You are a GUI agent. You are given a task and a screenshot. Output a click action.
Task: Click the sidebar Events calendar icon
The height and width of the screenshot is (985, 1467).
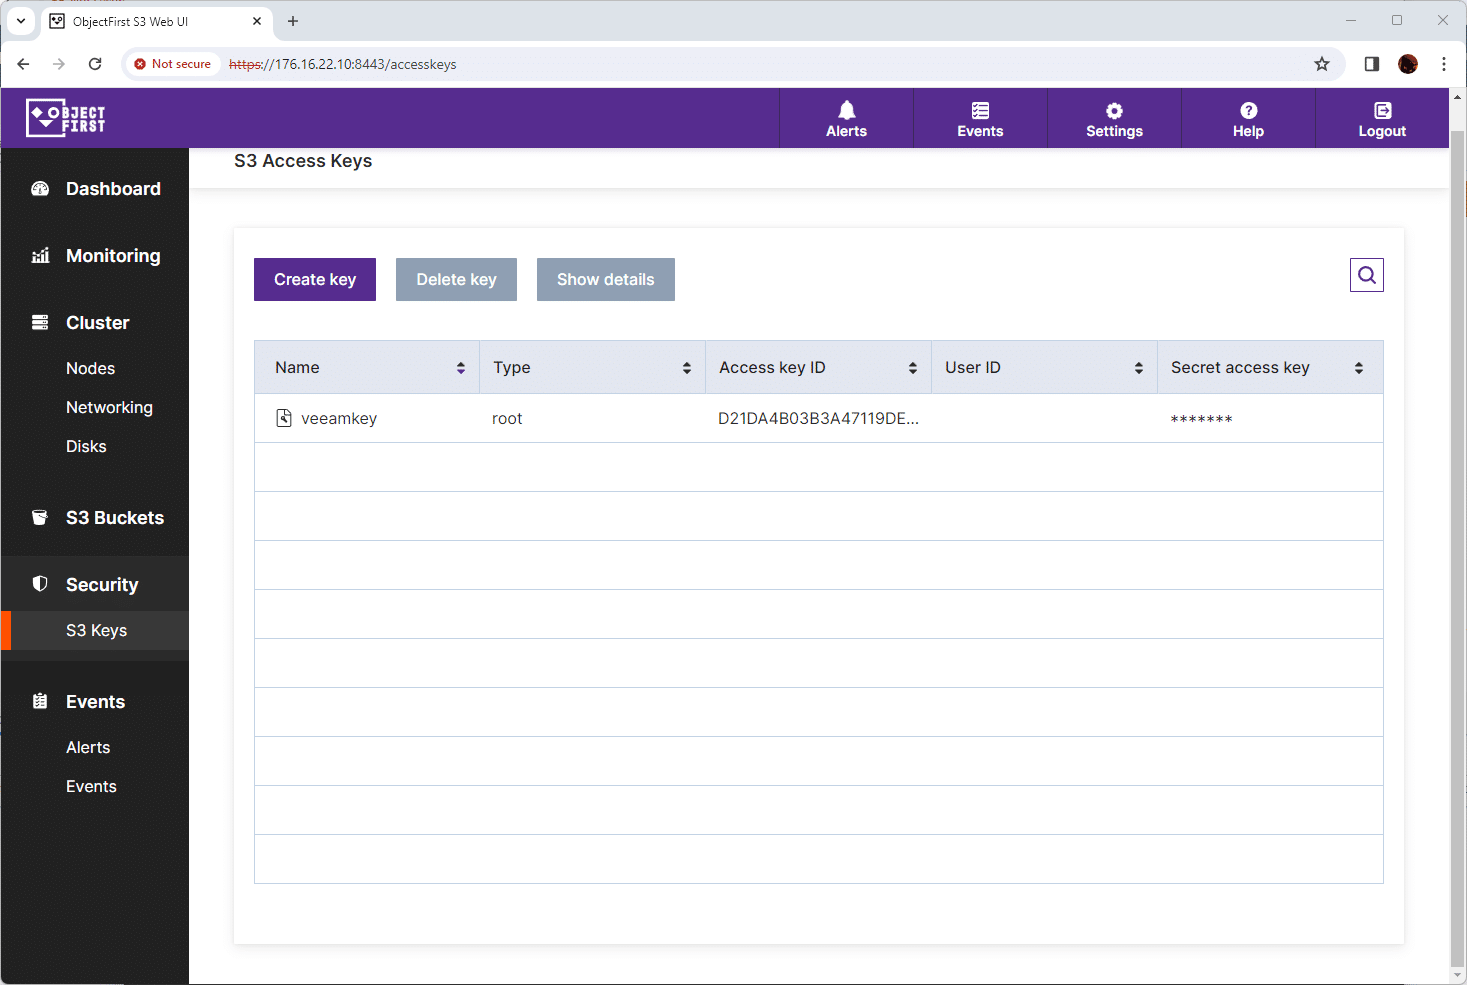[40, 701]
